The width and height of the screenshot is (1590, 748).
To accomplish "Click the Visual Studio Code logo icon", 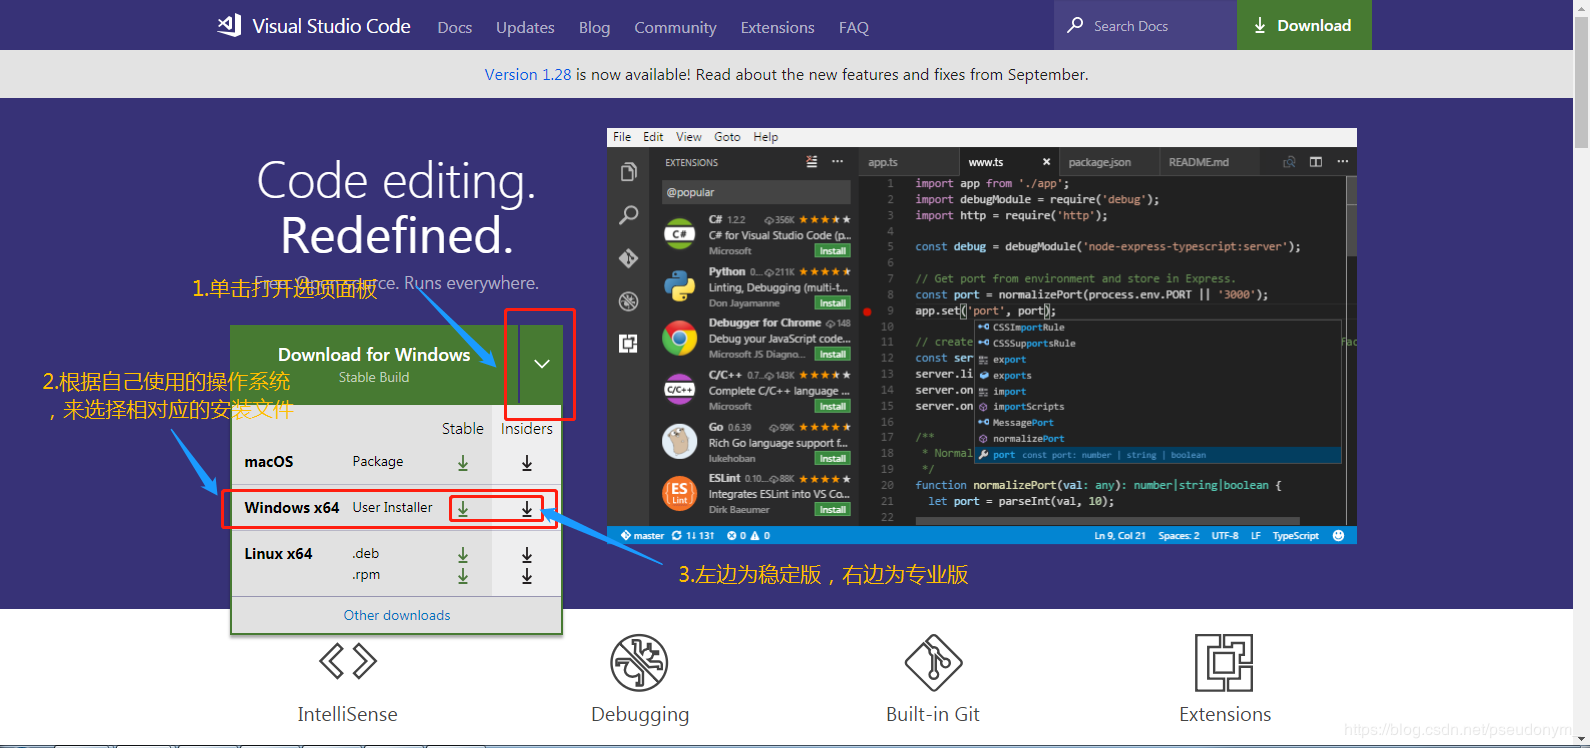I will 229,25.
